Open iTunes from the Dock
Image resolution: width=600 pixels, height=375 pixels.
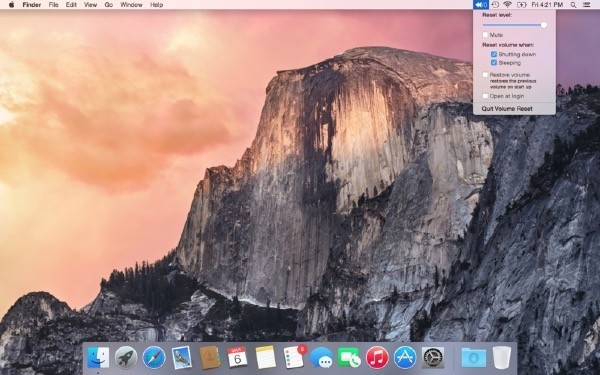coord(377,358)
